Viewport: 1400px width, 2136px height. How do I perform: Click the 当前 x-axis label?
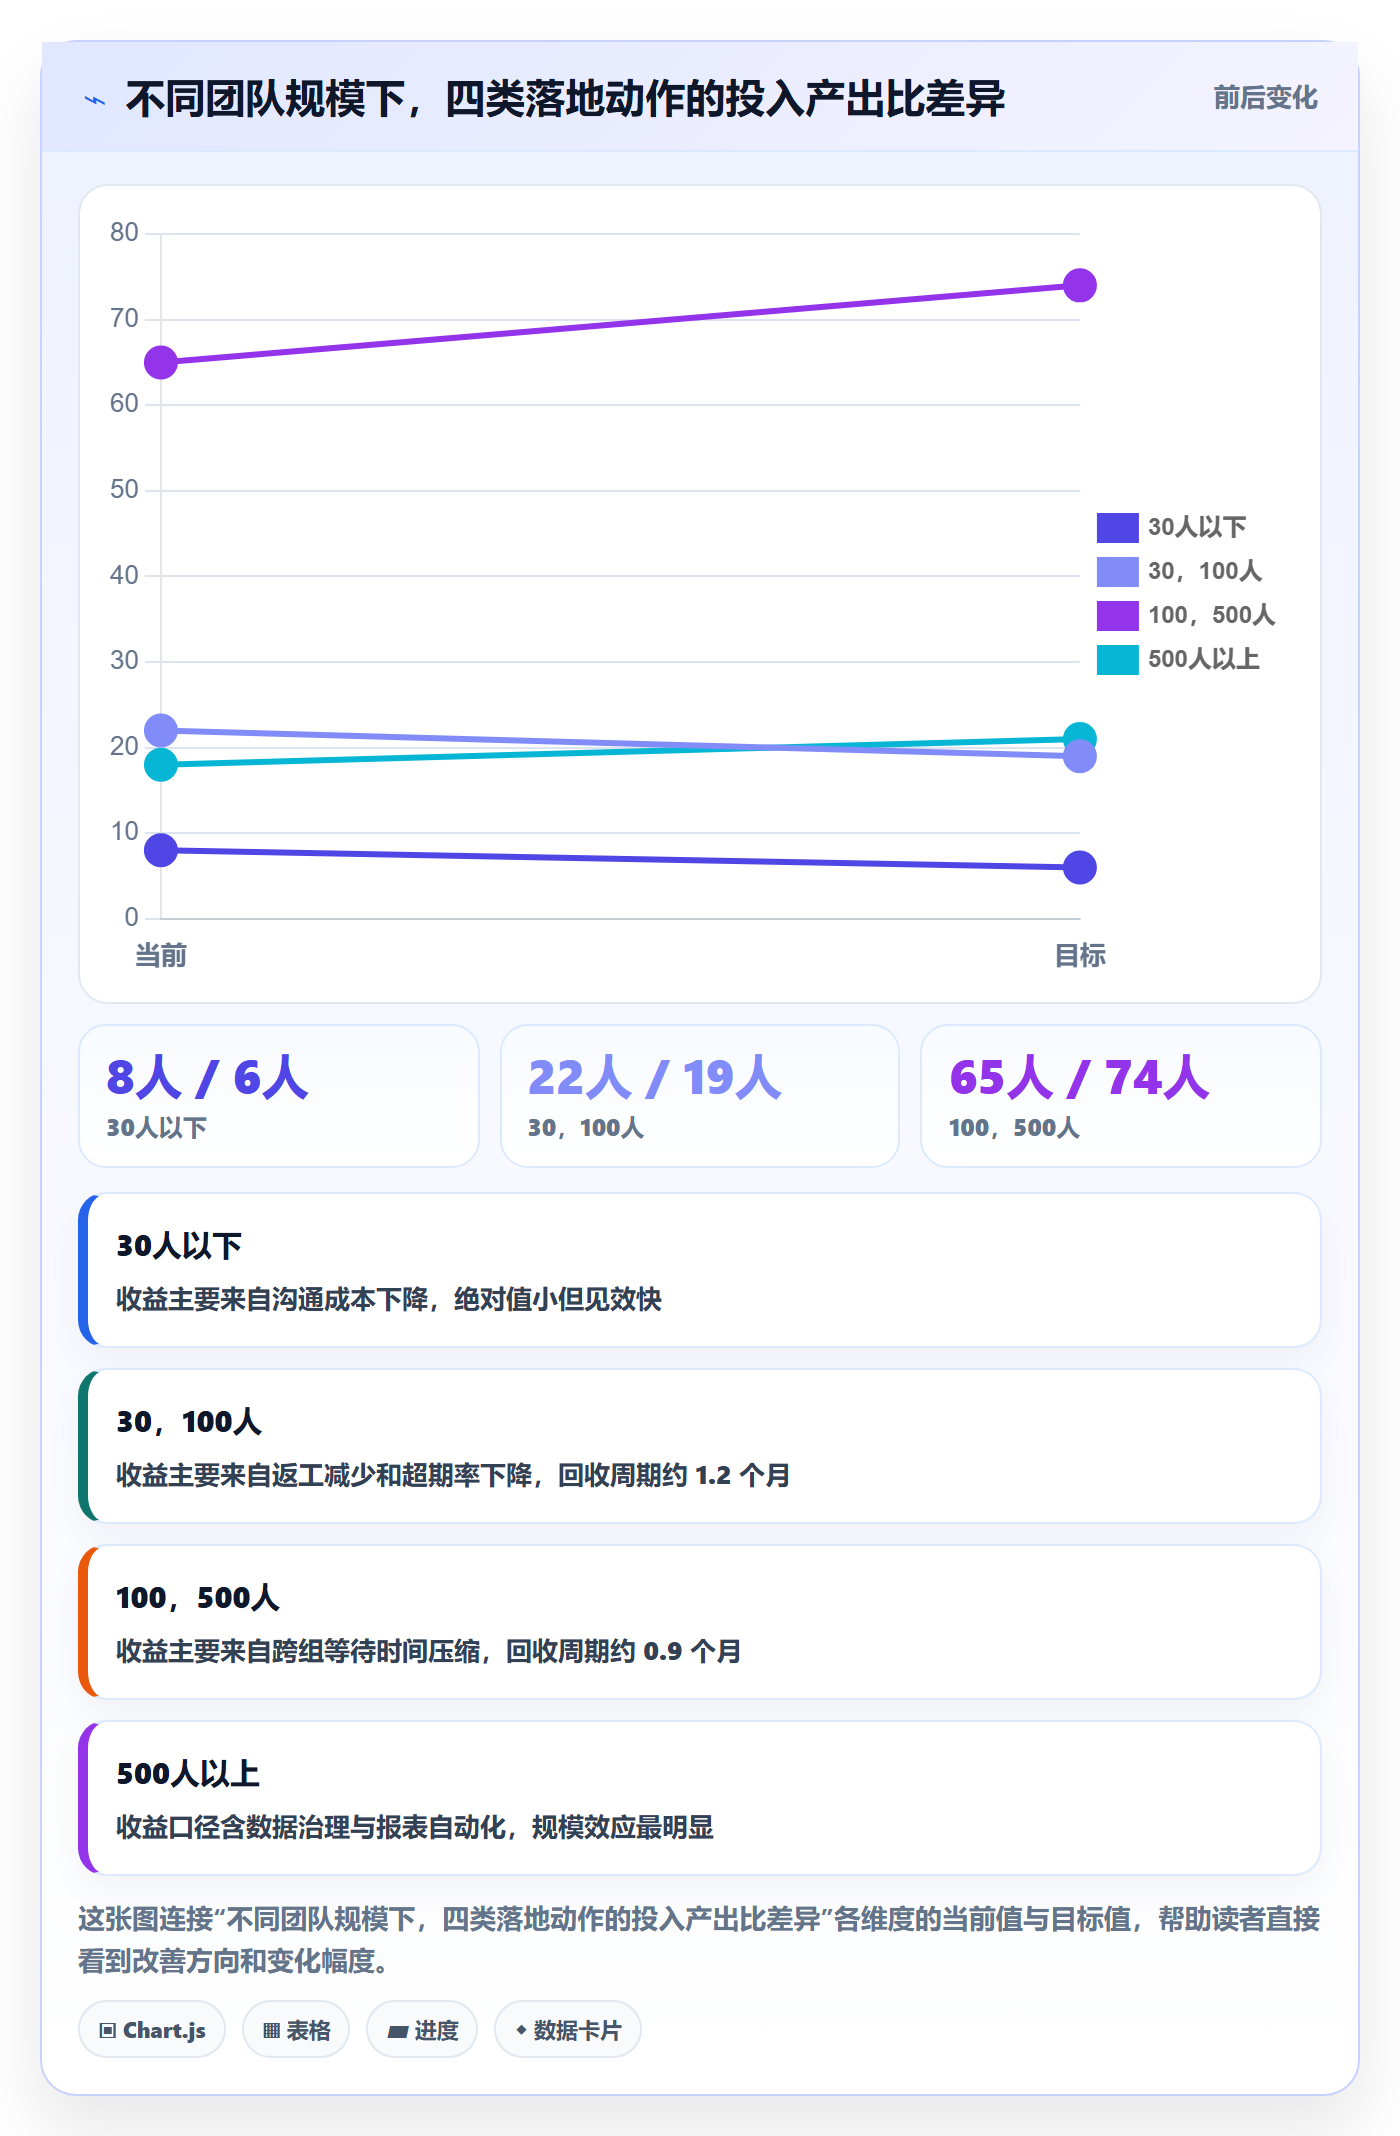161,956
